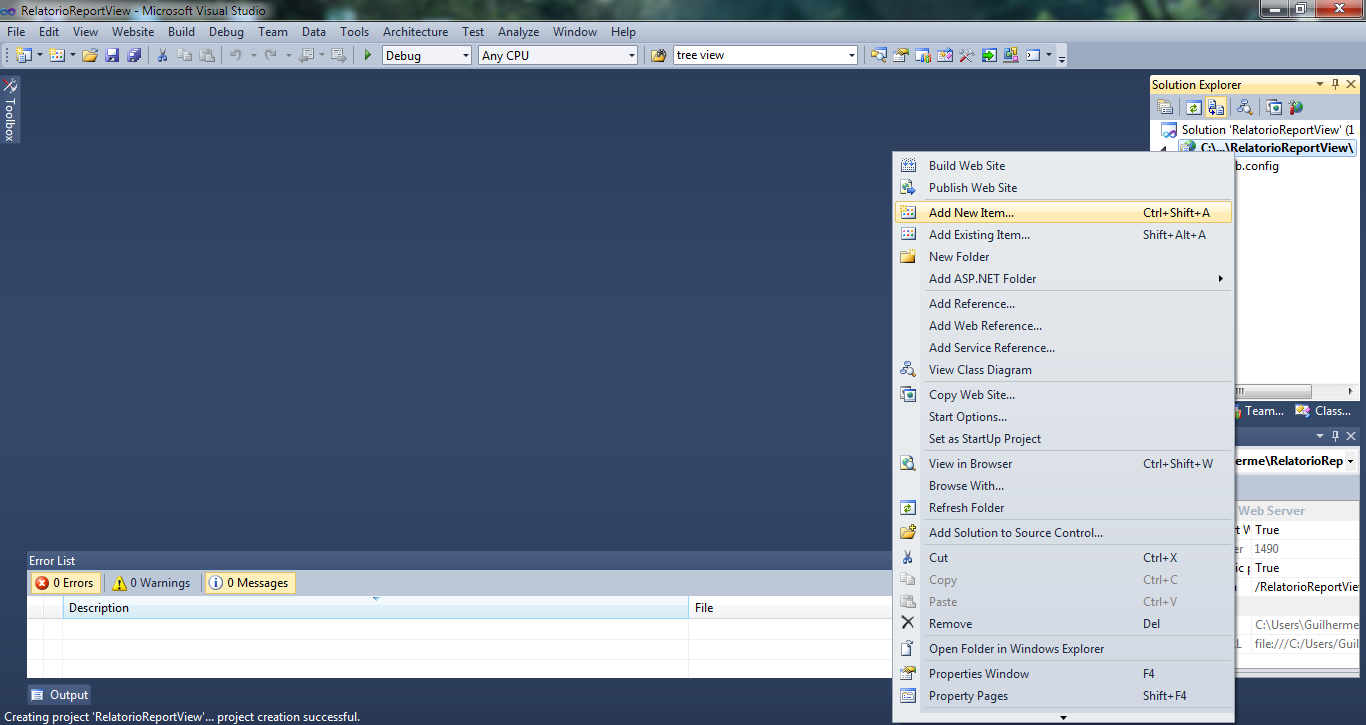Open the Add New Item icon's dropdown arrow
Screen dimensions: 1366x725
click(73, 55)
